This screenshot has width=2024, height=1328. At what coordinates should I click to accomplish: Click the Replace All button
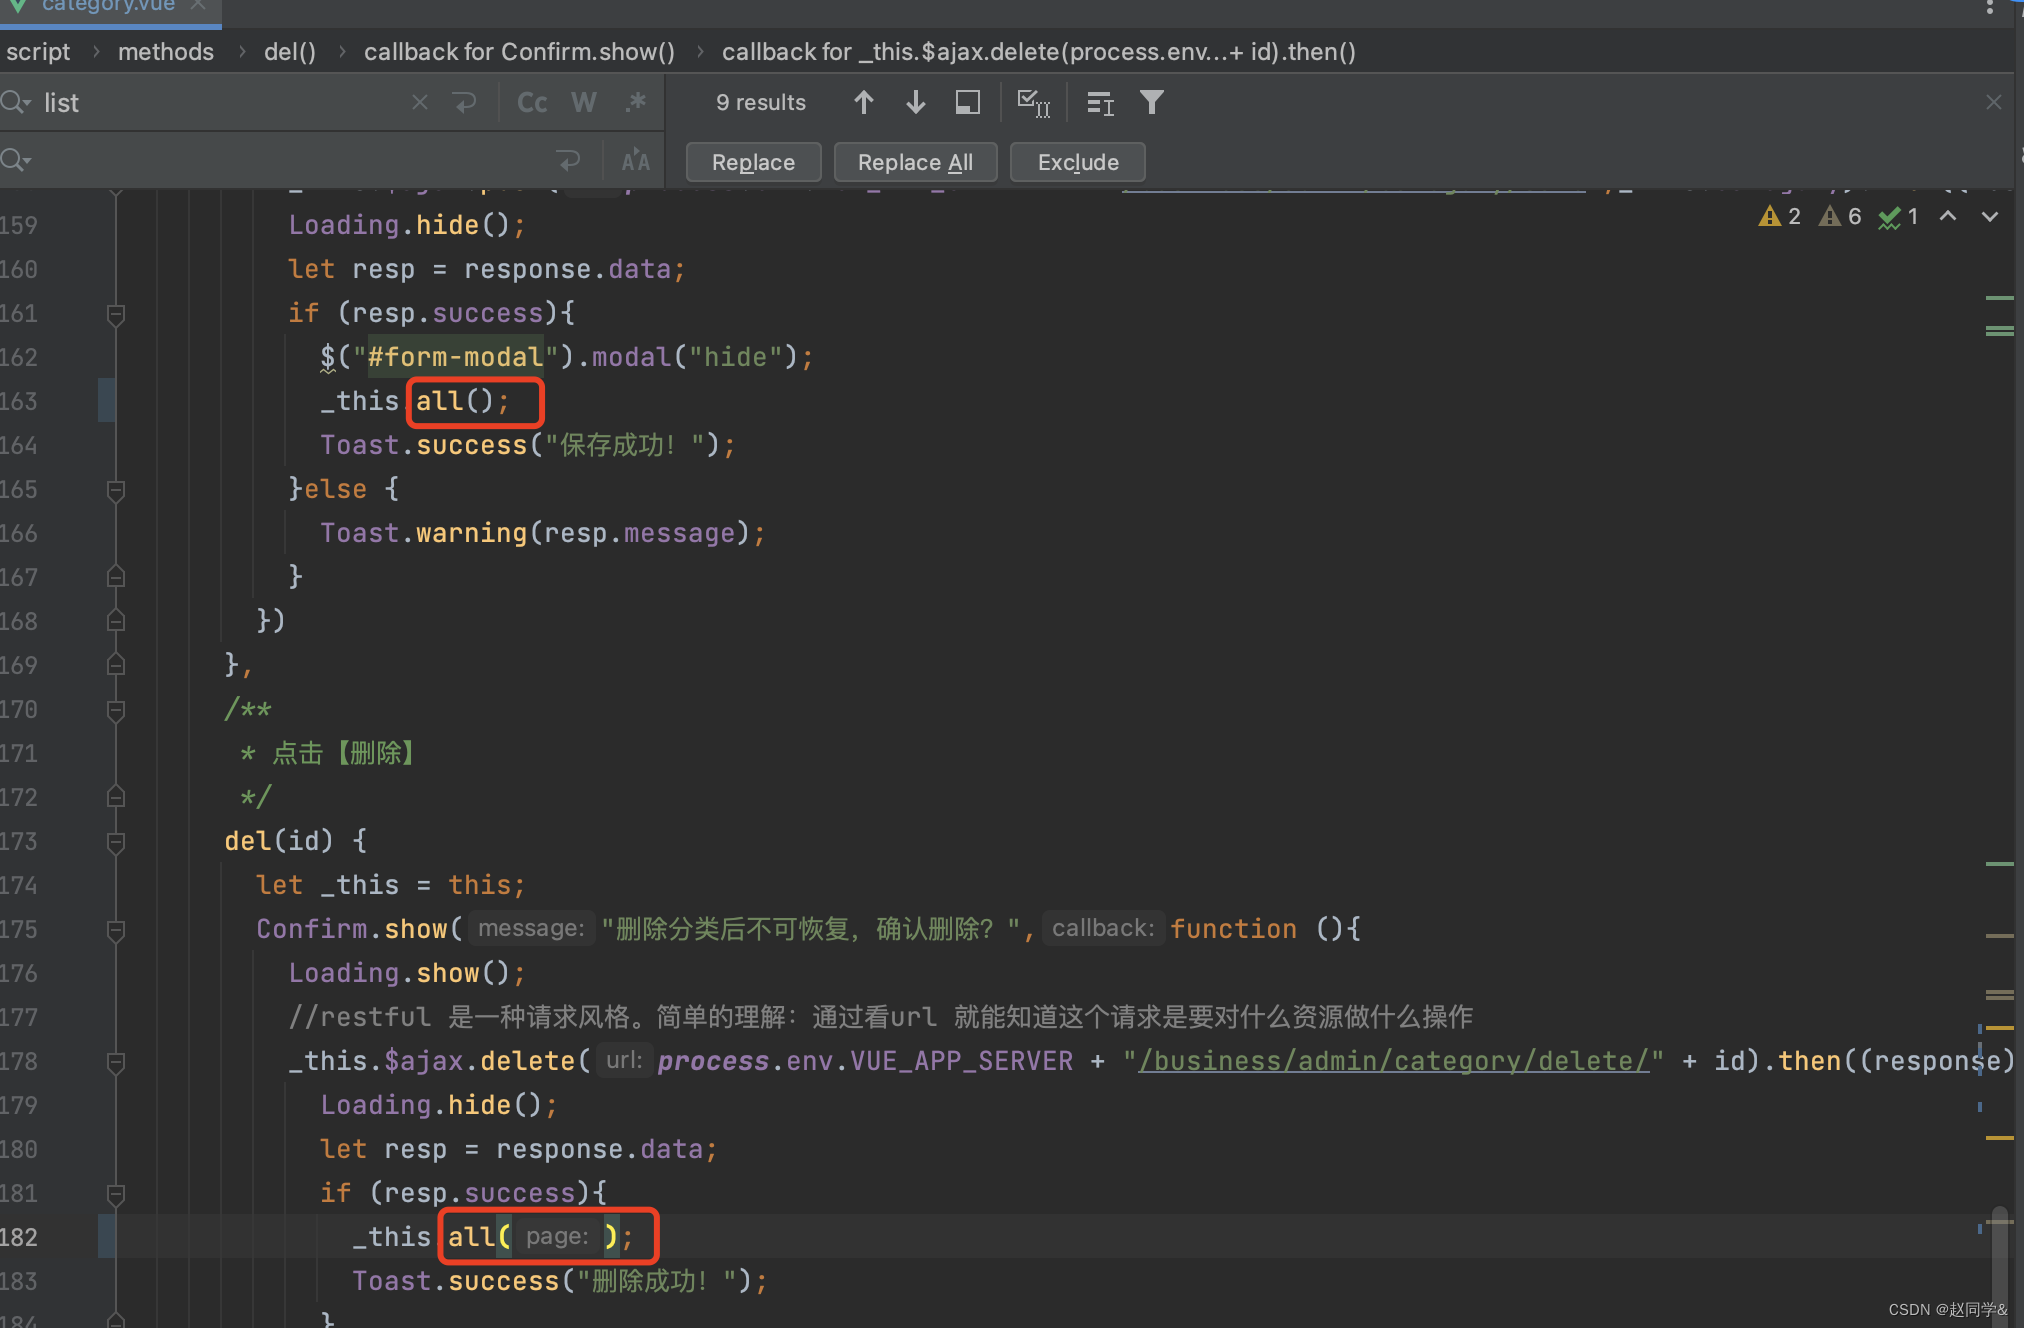pos(915,162)
